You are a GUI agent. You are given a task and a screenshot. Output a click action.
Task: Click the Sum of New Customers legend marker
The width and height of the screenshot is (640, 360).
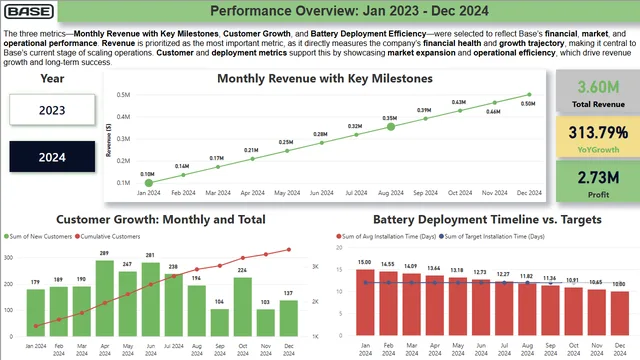tap(6, 236)
